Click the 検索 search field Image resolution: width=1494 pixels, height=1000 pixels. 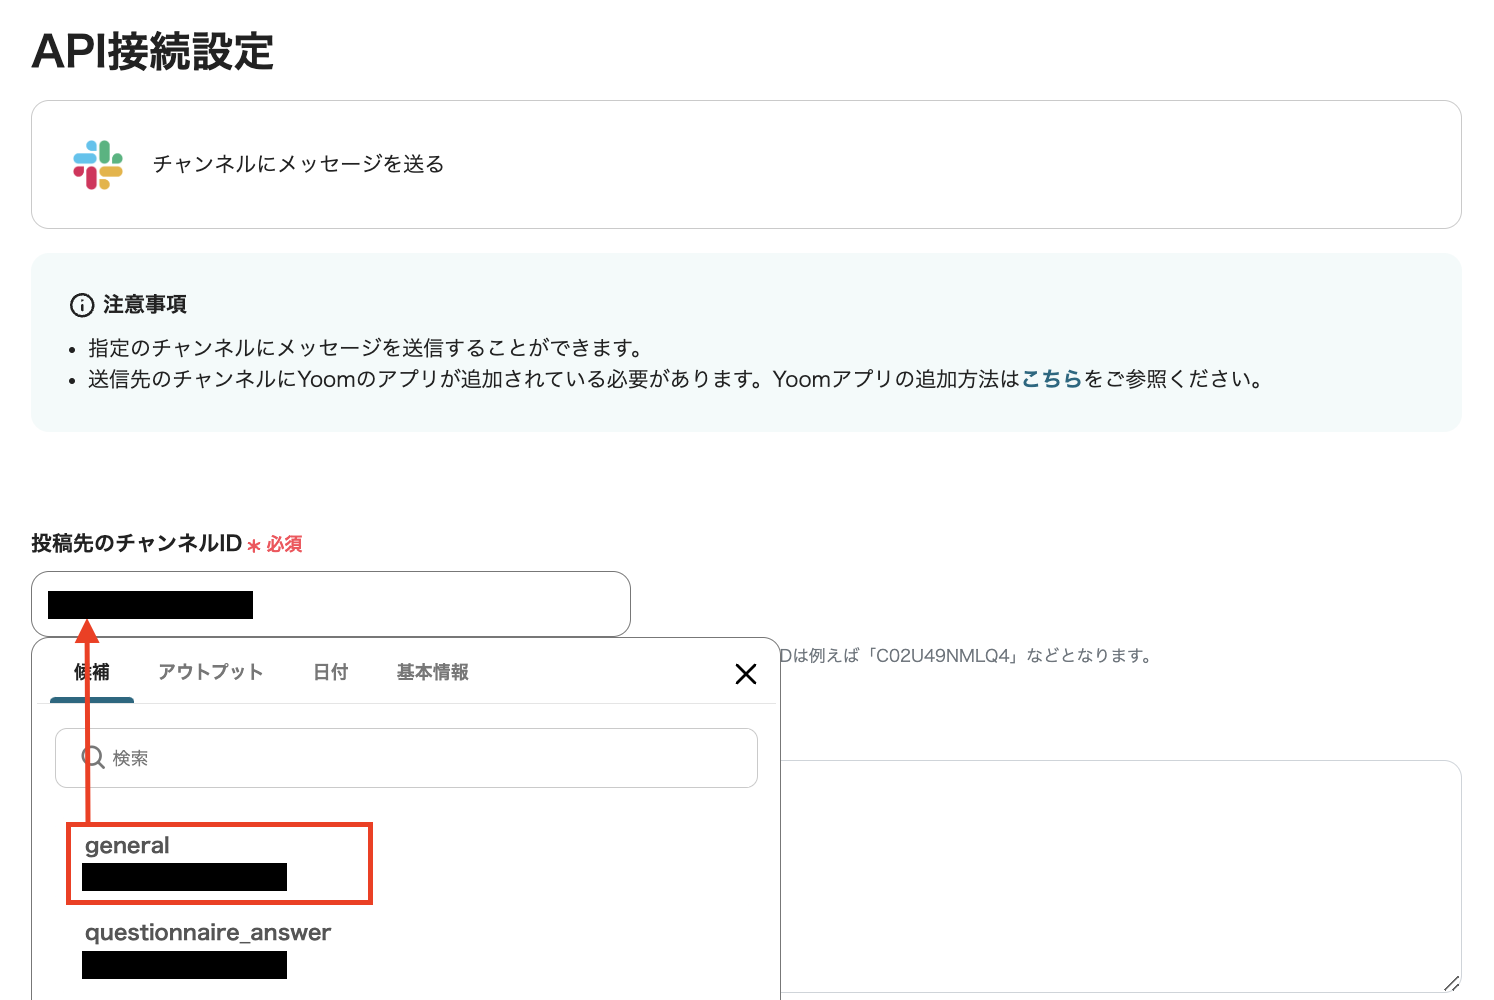point(420,758)
